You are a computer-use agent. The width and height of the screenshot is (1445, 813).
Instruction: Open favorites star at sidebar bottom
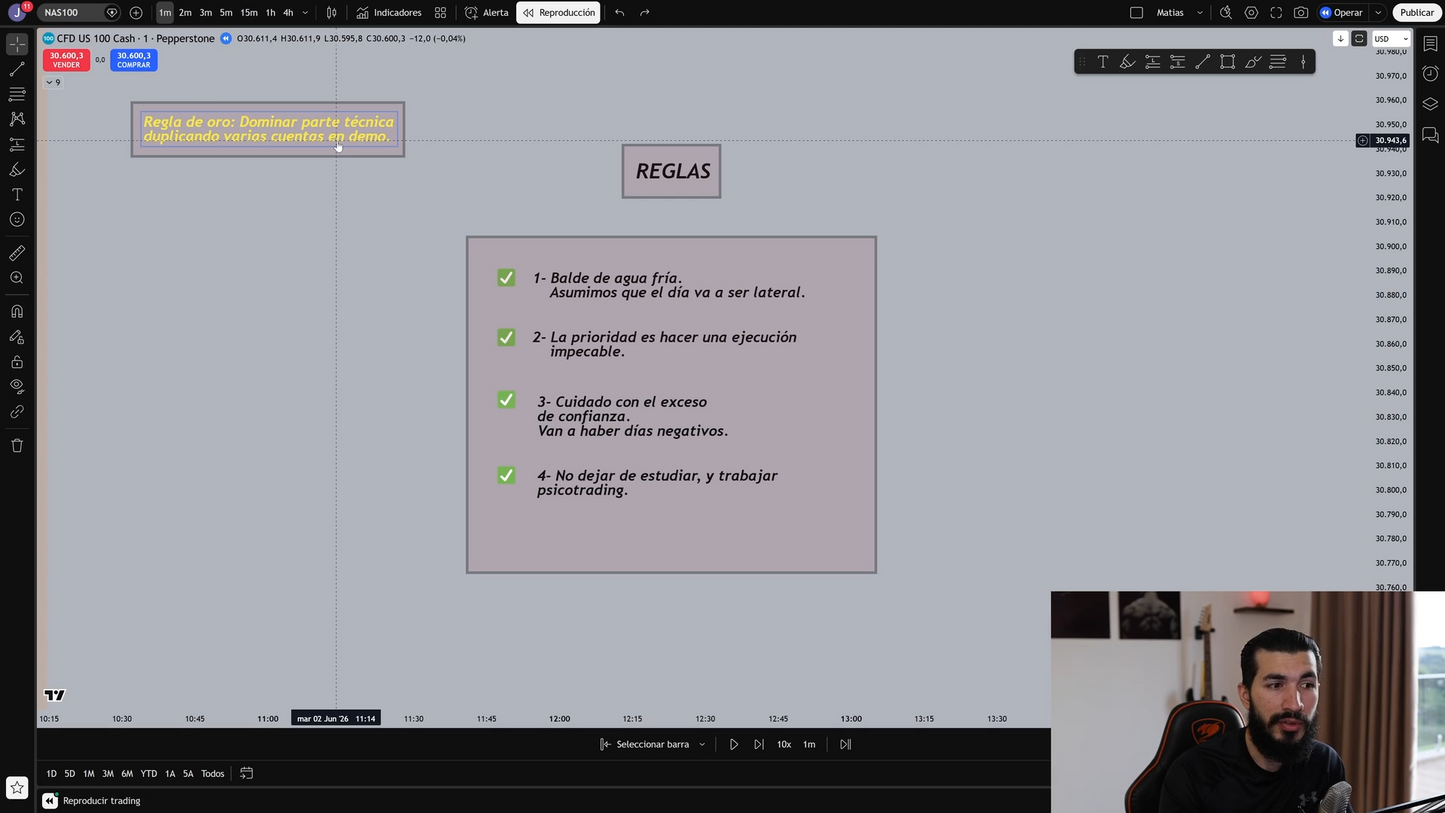pyautogui.click(x=17, y=788)
